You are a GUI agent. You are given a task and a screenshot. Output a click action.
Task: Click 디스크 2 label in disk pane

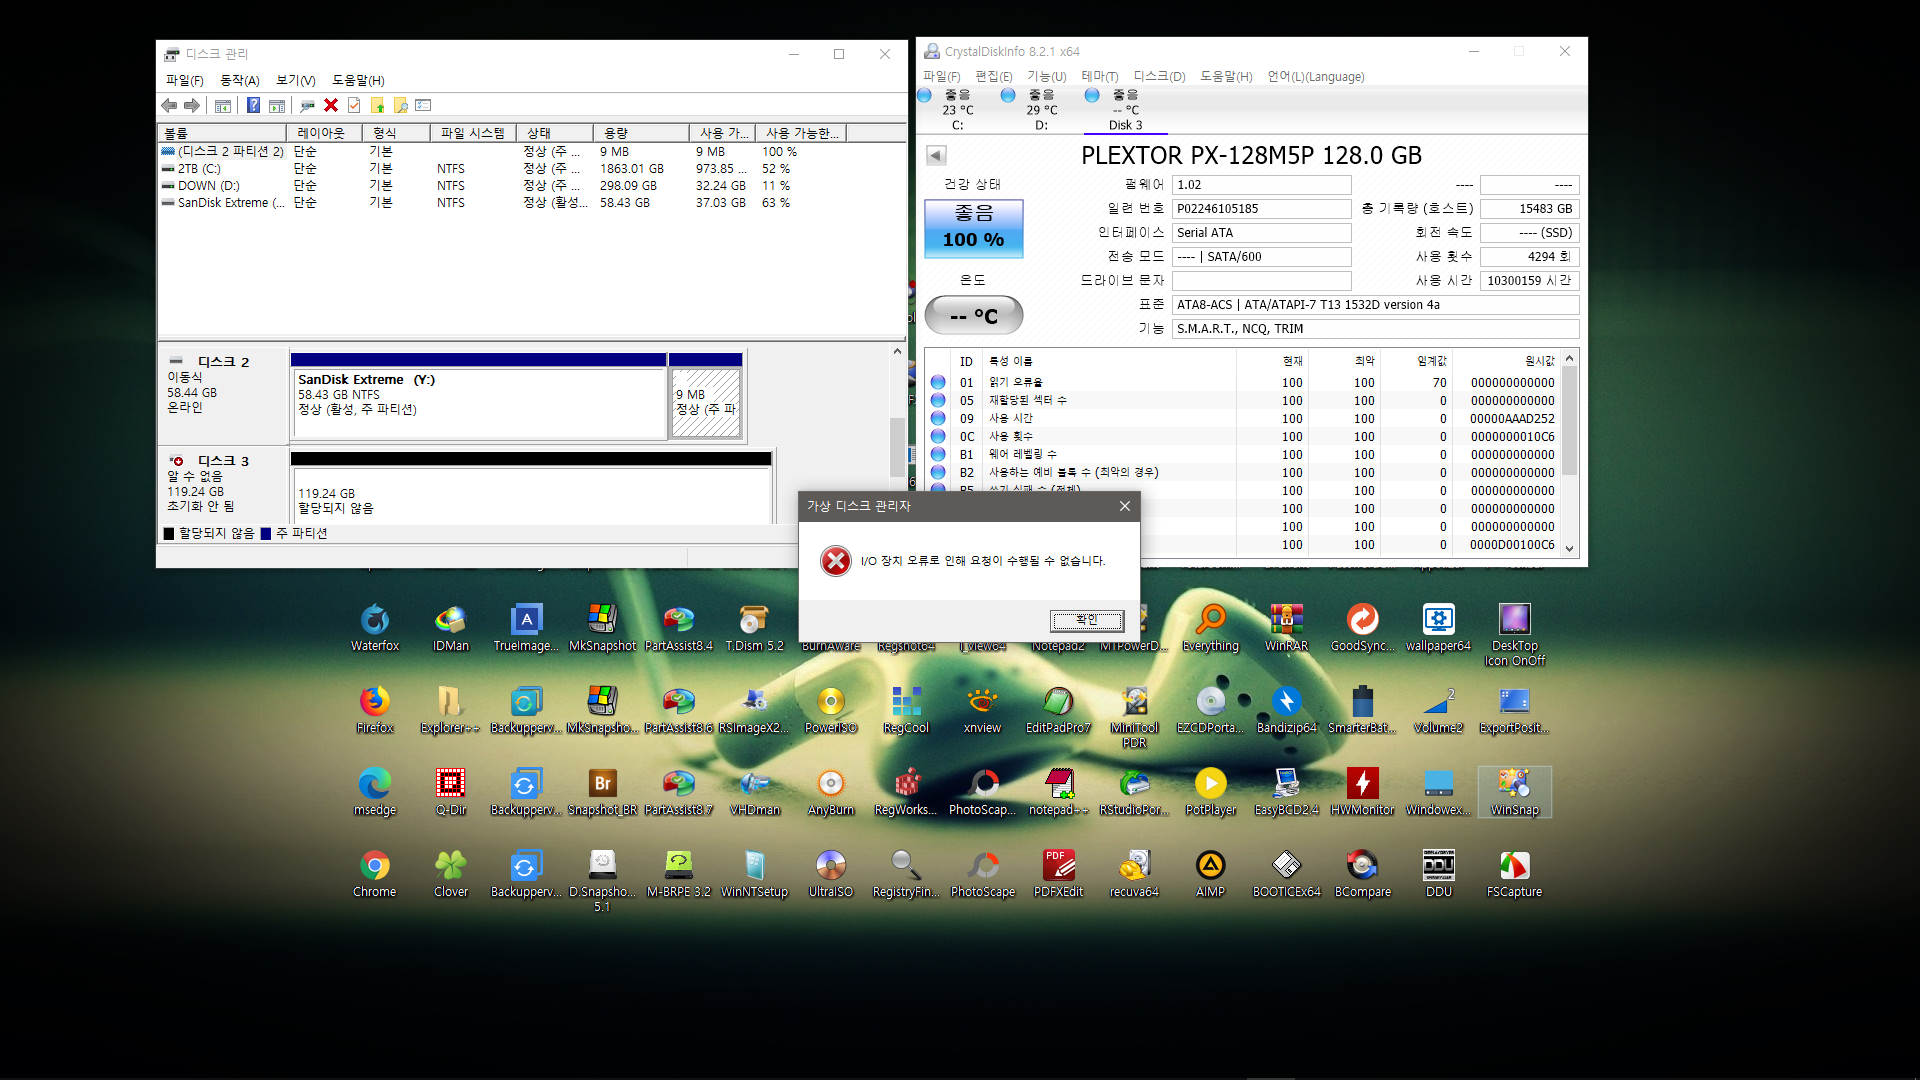click(x=223, y=362)
